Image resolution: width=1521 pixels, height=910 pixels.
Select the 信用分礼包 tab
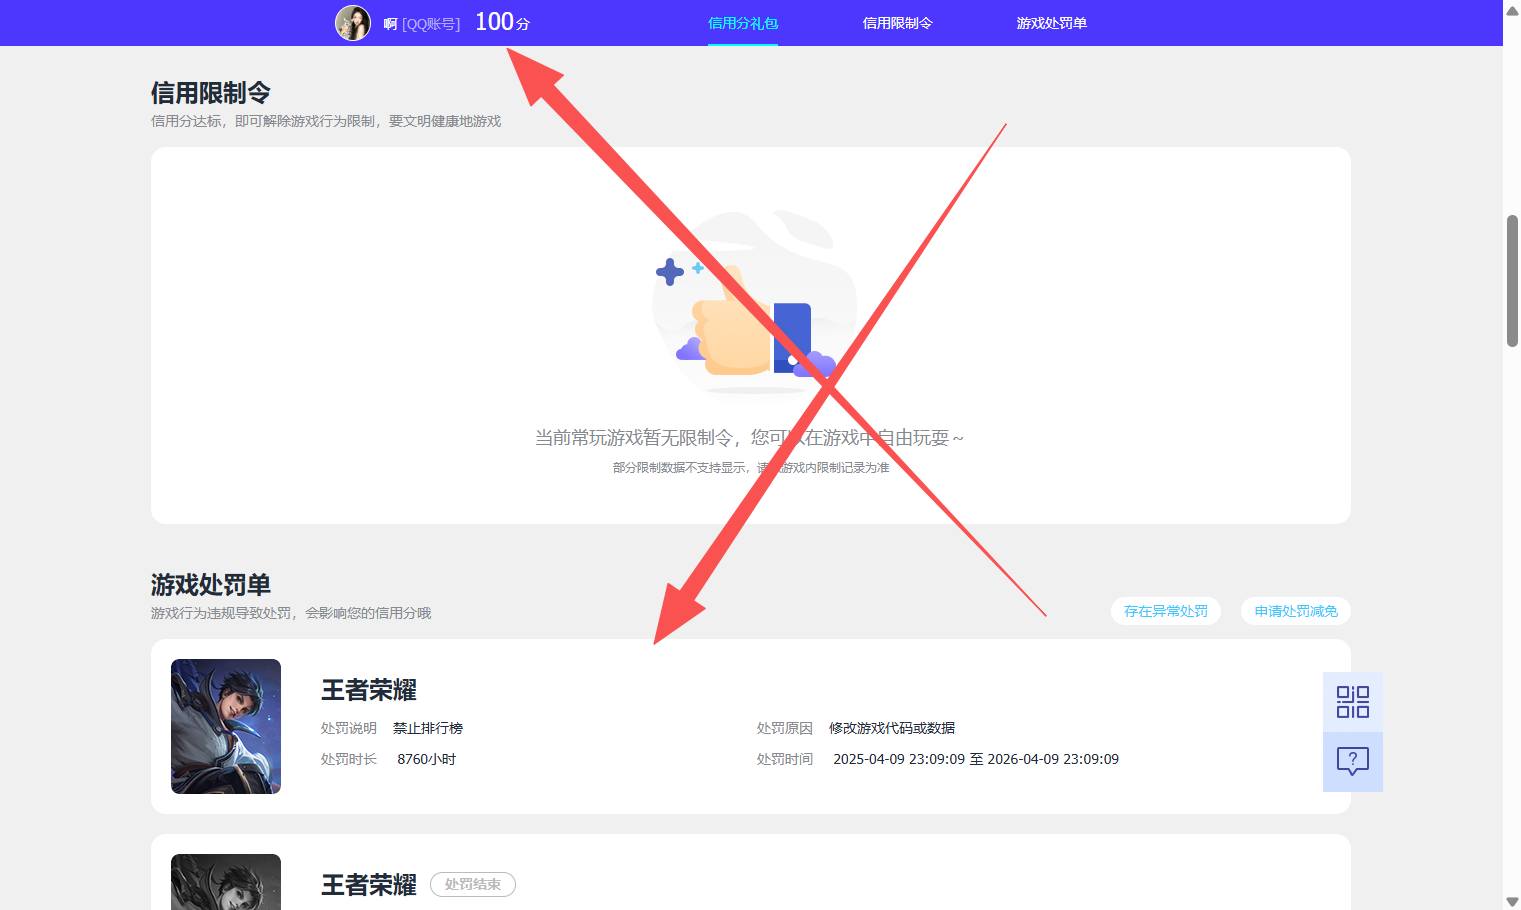click(x=743, y=22)
